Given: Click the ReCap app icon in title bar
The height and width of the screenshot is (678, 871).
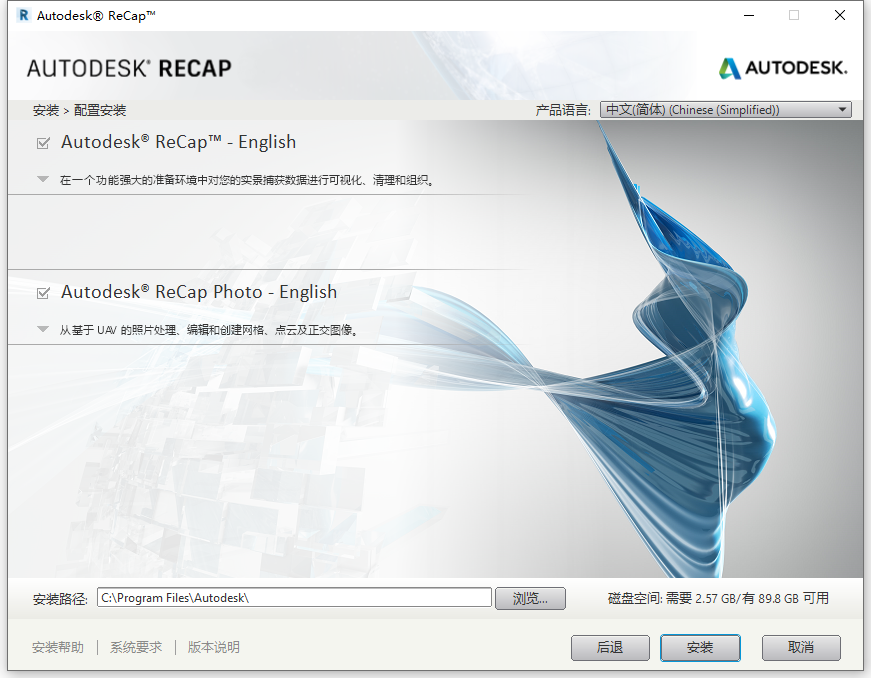Looking at the screenshot, I should click(23, 15).
